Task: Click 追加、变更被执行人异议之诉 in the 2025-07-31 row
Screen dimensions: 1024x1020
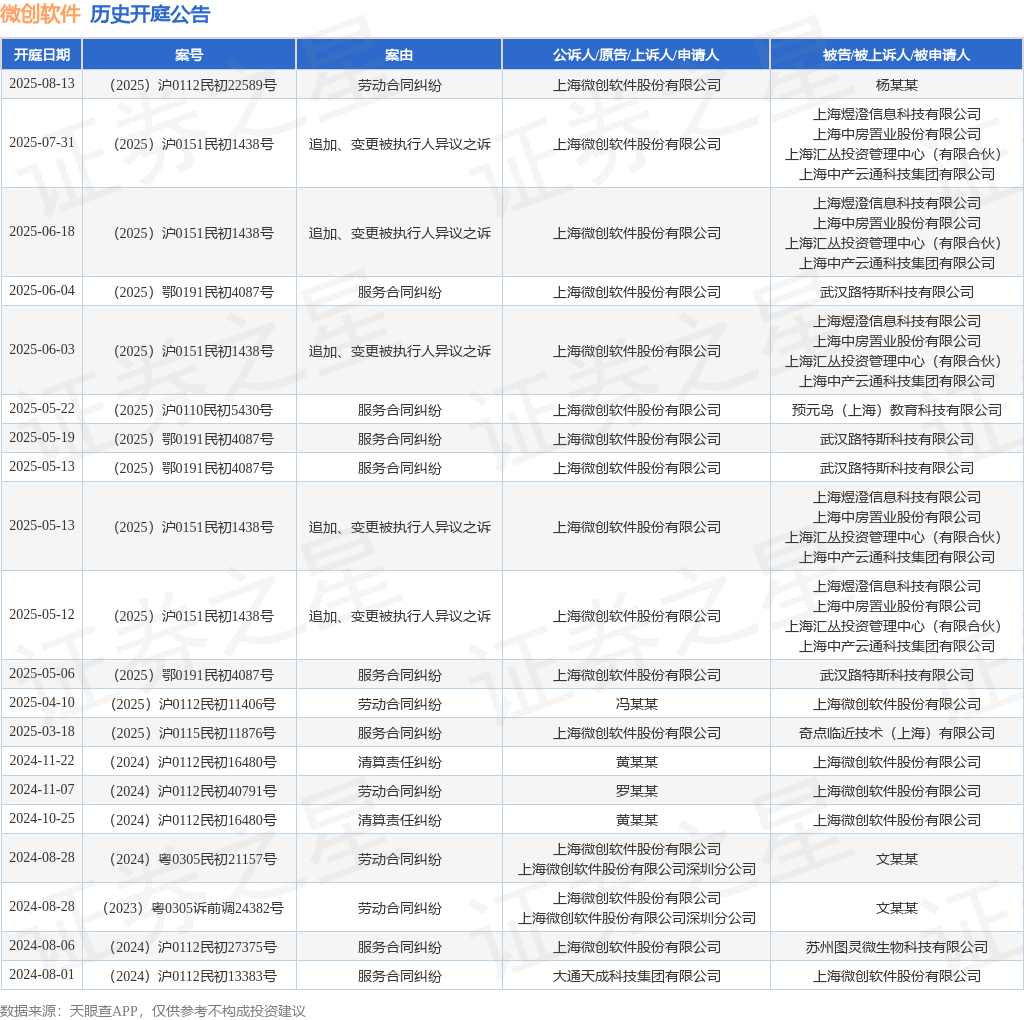Action: click(399, 144)
